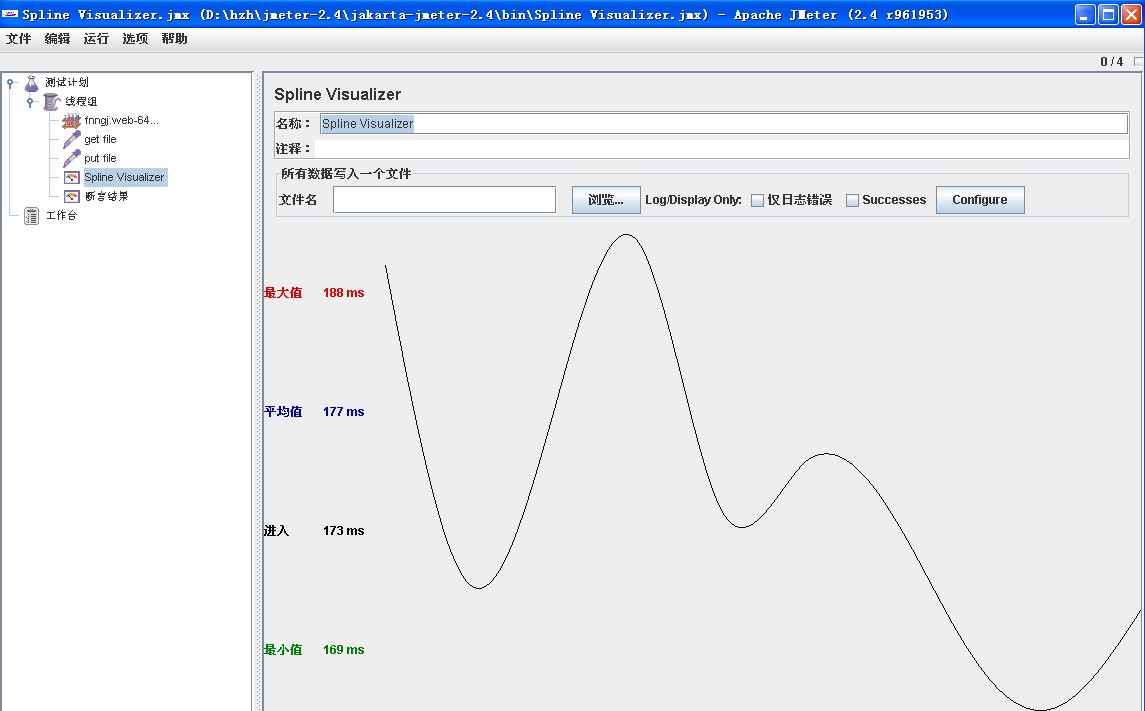This screenshot has width=1145, height=711.
Task: Collapse the Thread Group tree node
Action: (x=30, y=102)
